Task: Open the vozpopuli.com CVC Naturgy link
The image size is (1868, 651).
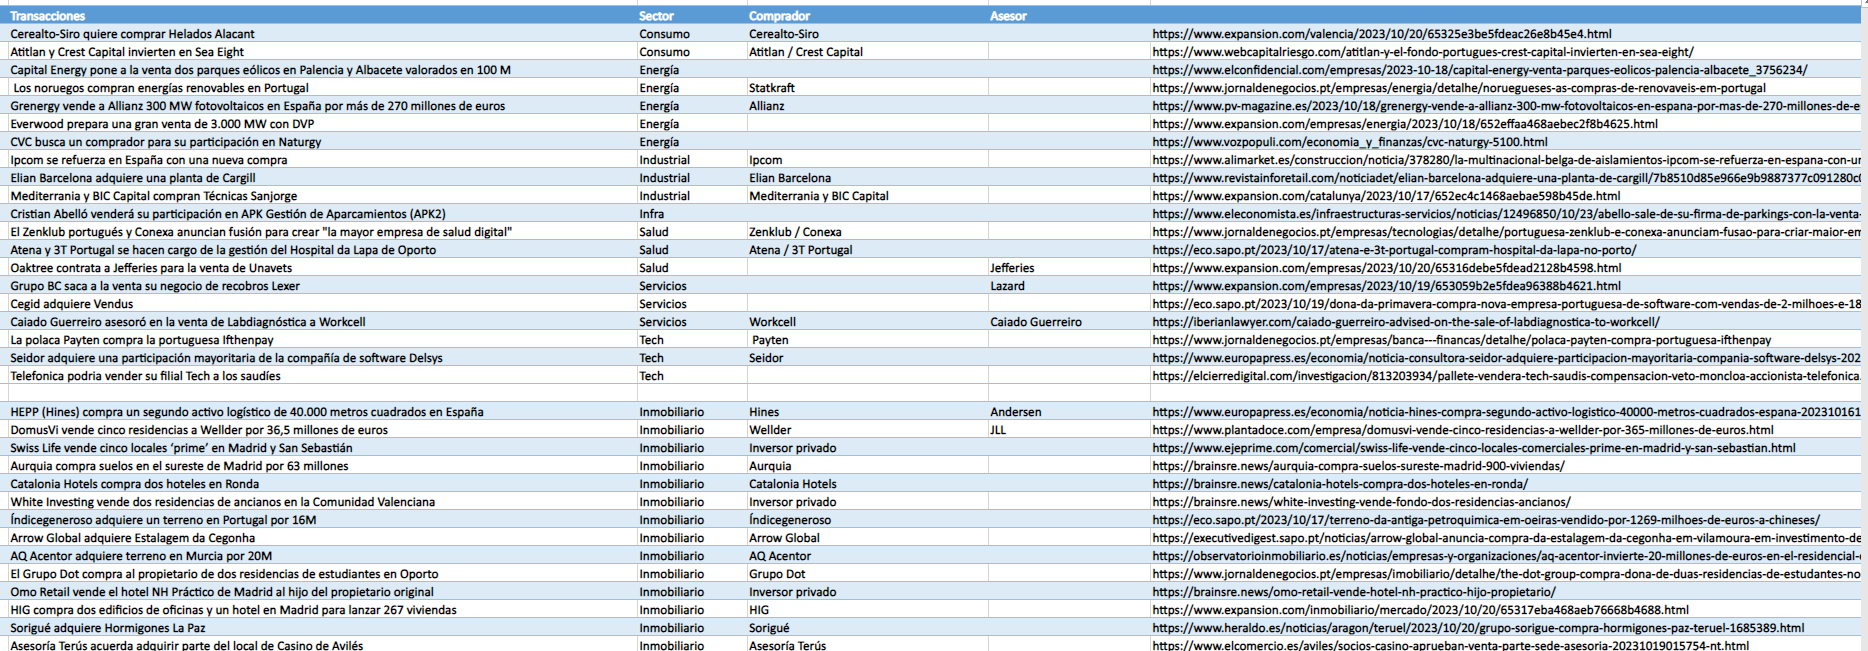Action: click(1349, 142)
